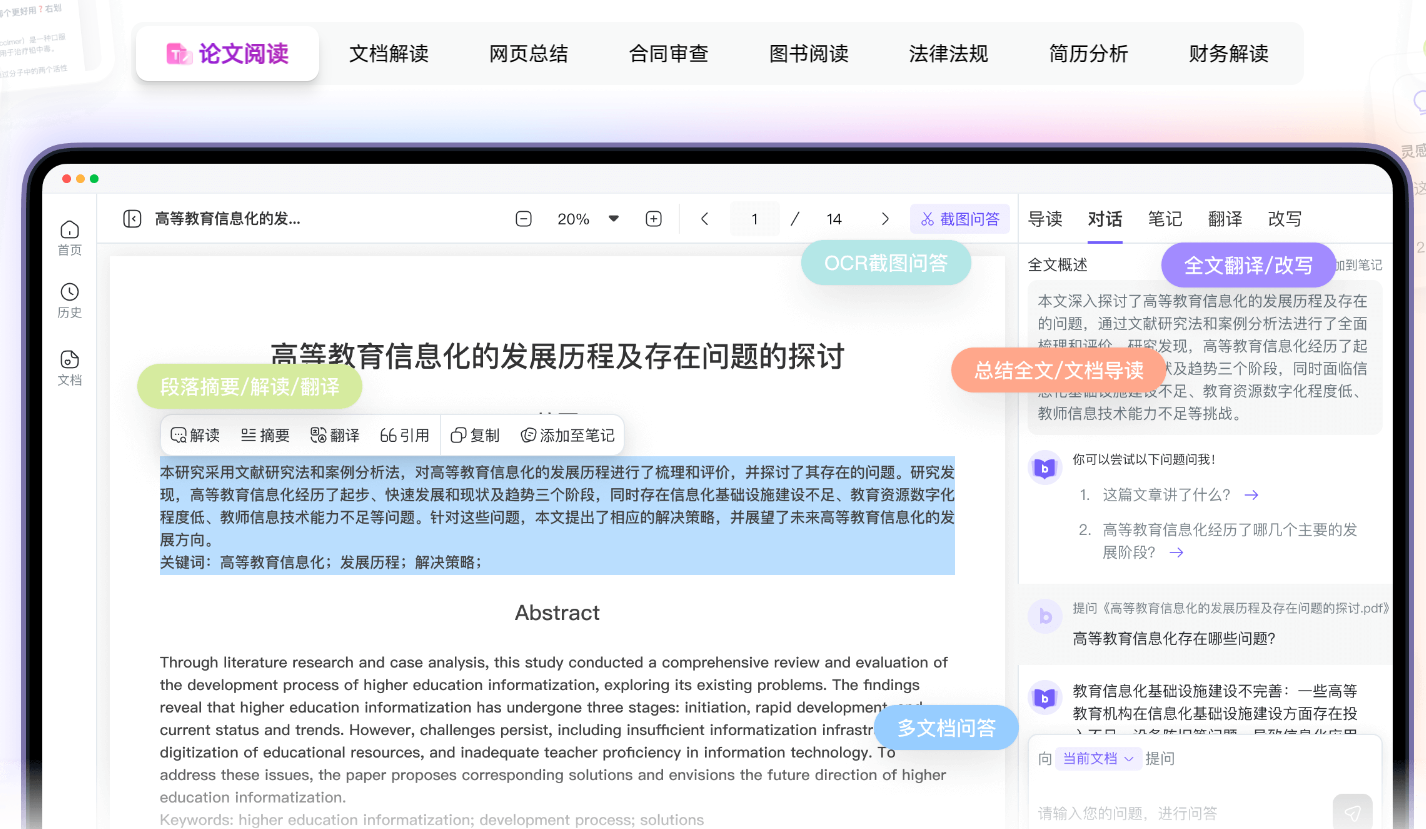Open the 当前文档 scope dropdown
This screenshot has height=829, width=1426.
pos(1098,759)
